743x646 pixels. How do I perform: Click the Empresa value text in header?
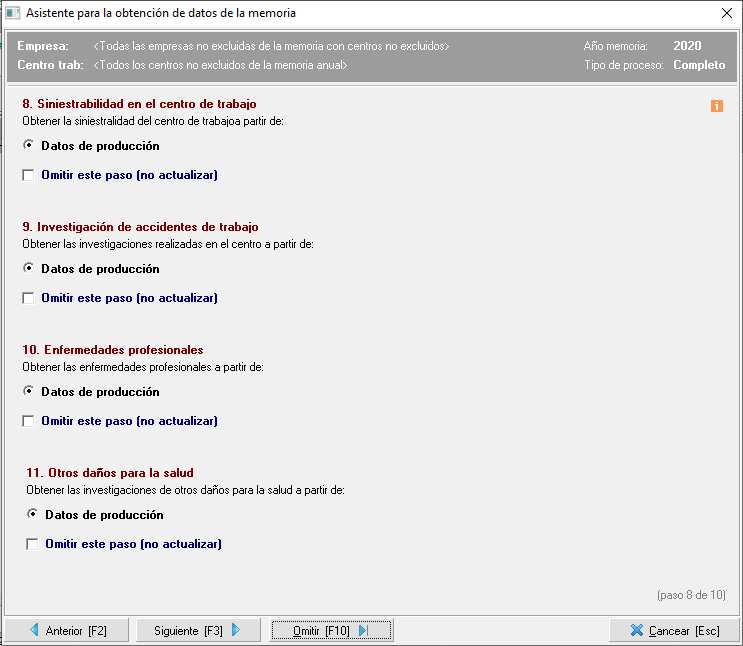271,47
